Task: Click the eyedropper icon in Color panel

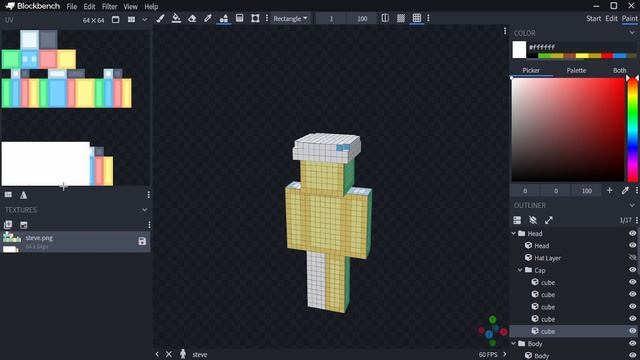Action: coord(625,191)
